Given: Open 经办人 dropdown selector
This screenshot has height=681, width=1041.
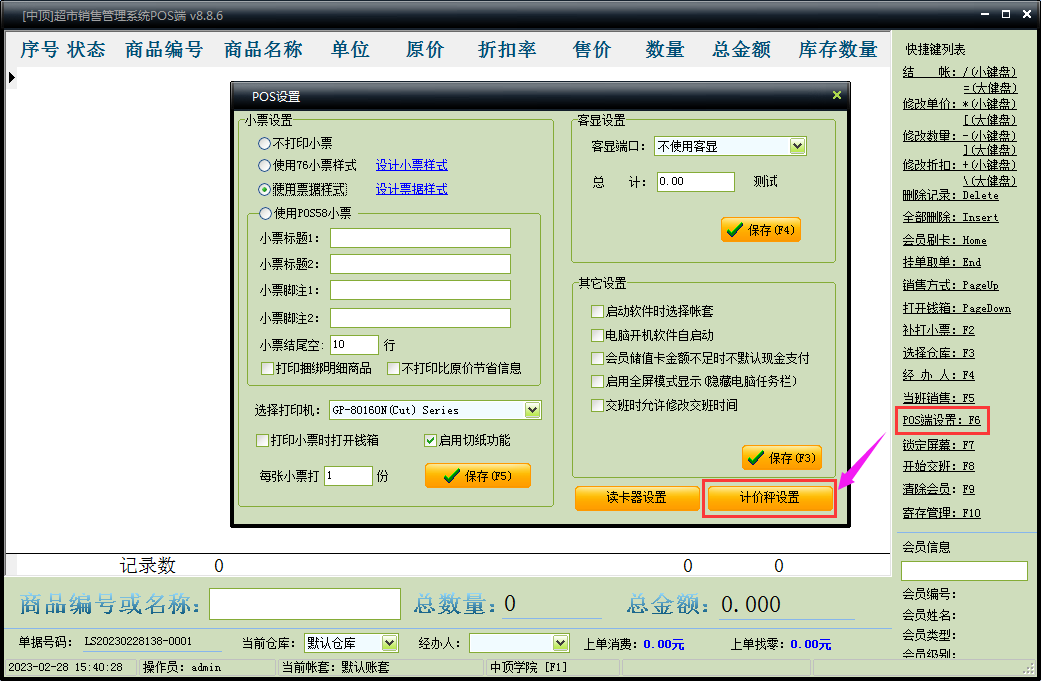Looking at the screenshot, I should pyautogui.click(x=561, y=643).
